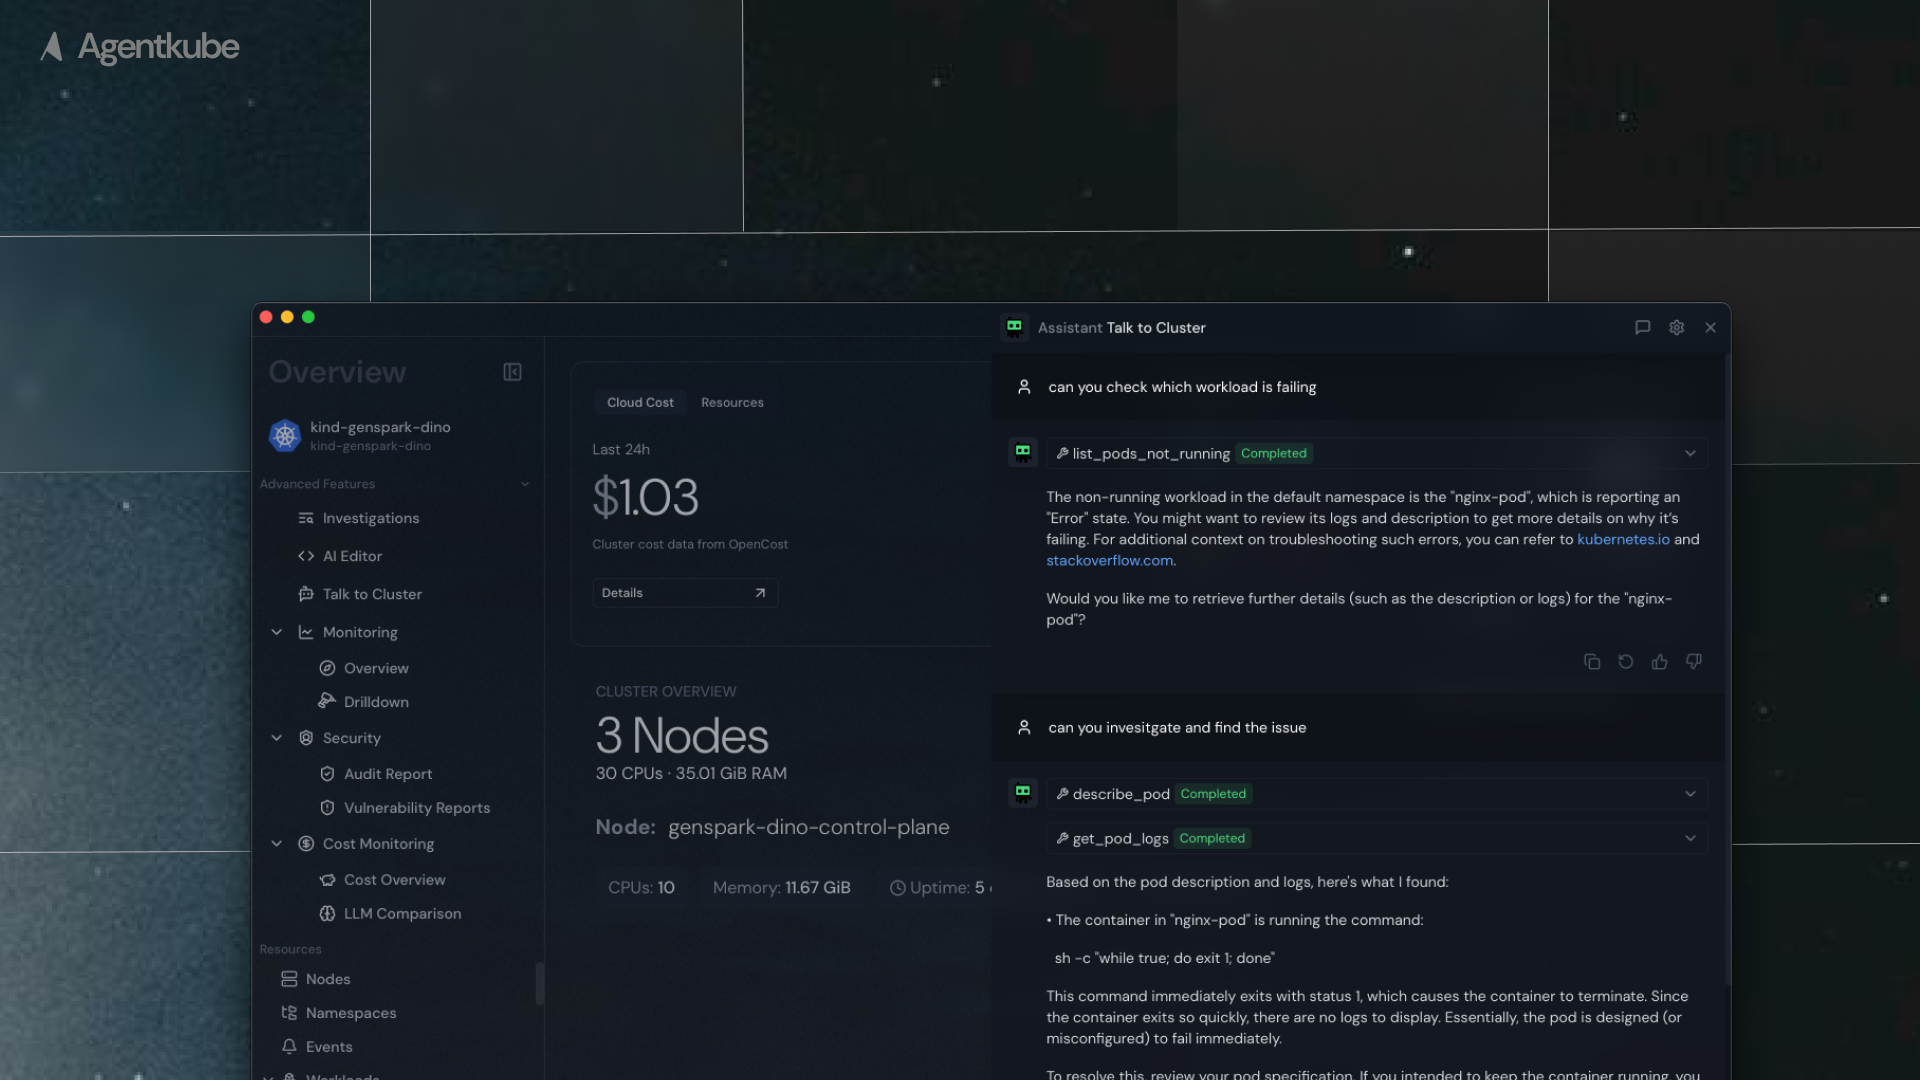Open the Details cost breakdown

click(685, 592)
